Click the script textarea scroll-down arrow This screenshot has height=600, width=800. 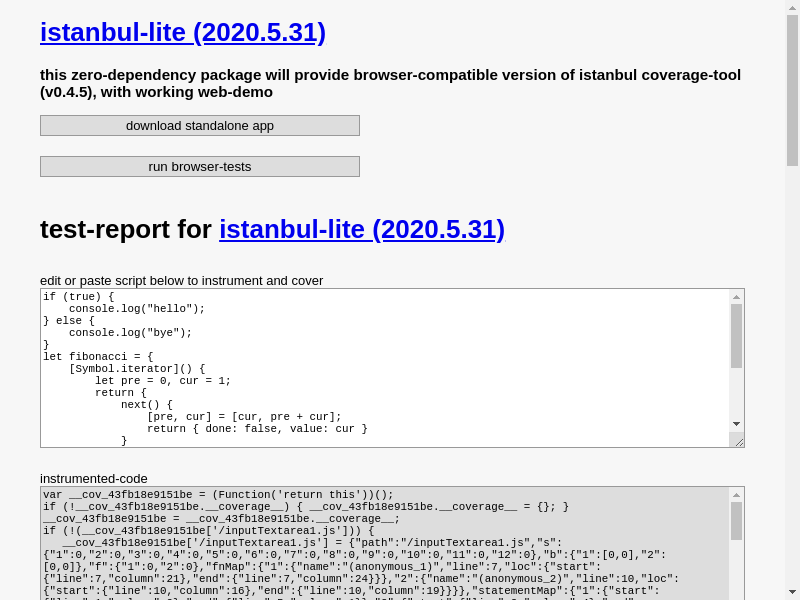(x=736, y=424)
